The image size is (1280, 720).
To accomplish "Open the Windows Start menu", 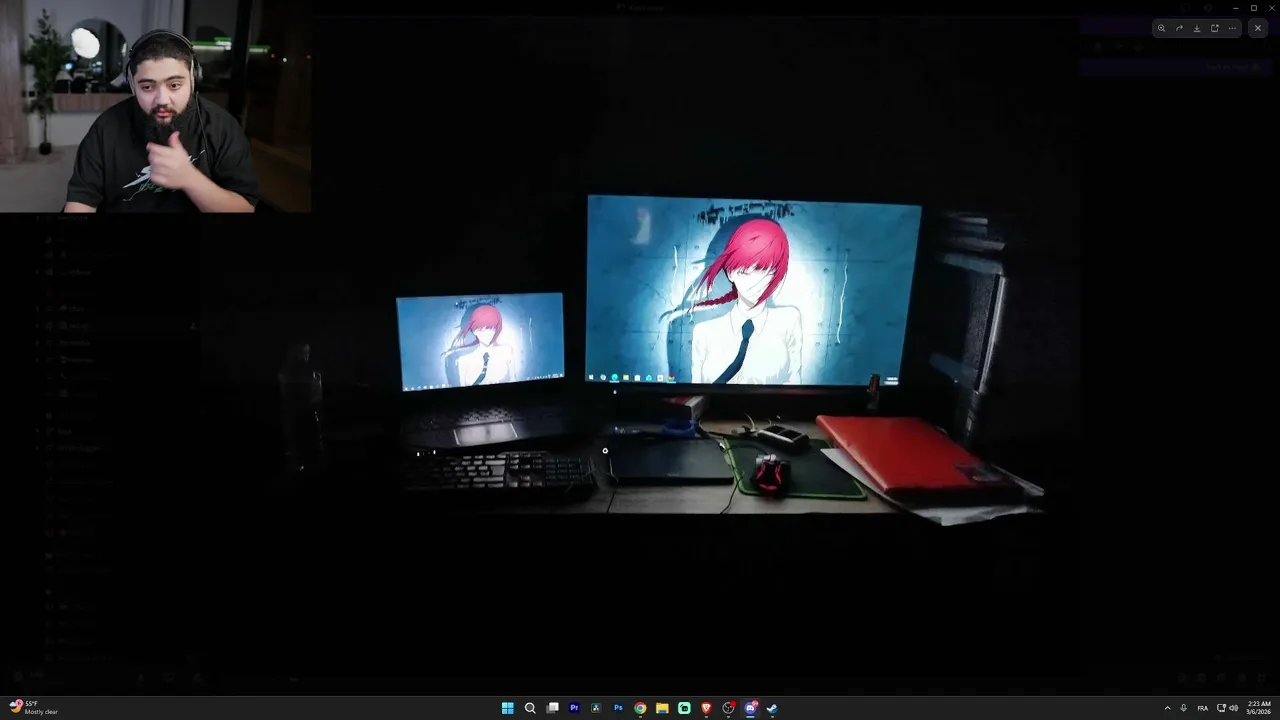I will click(x=508, y=708).
